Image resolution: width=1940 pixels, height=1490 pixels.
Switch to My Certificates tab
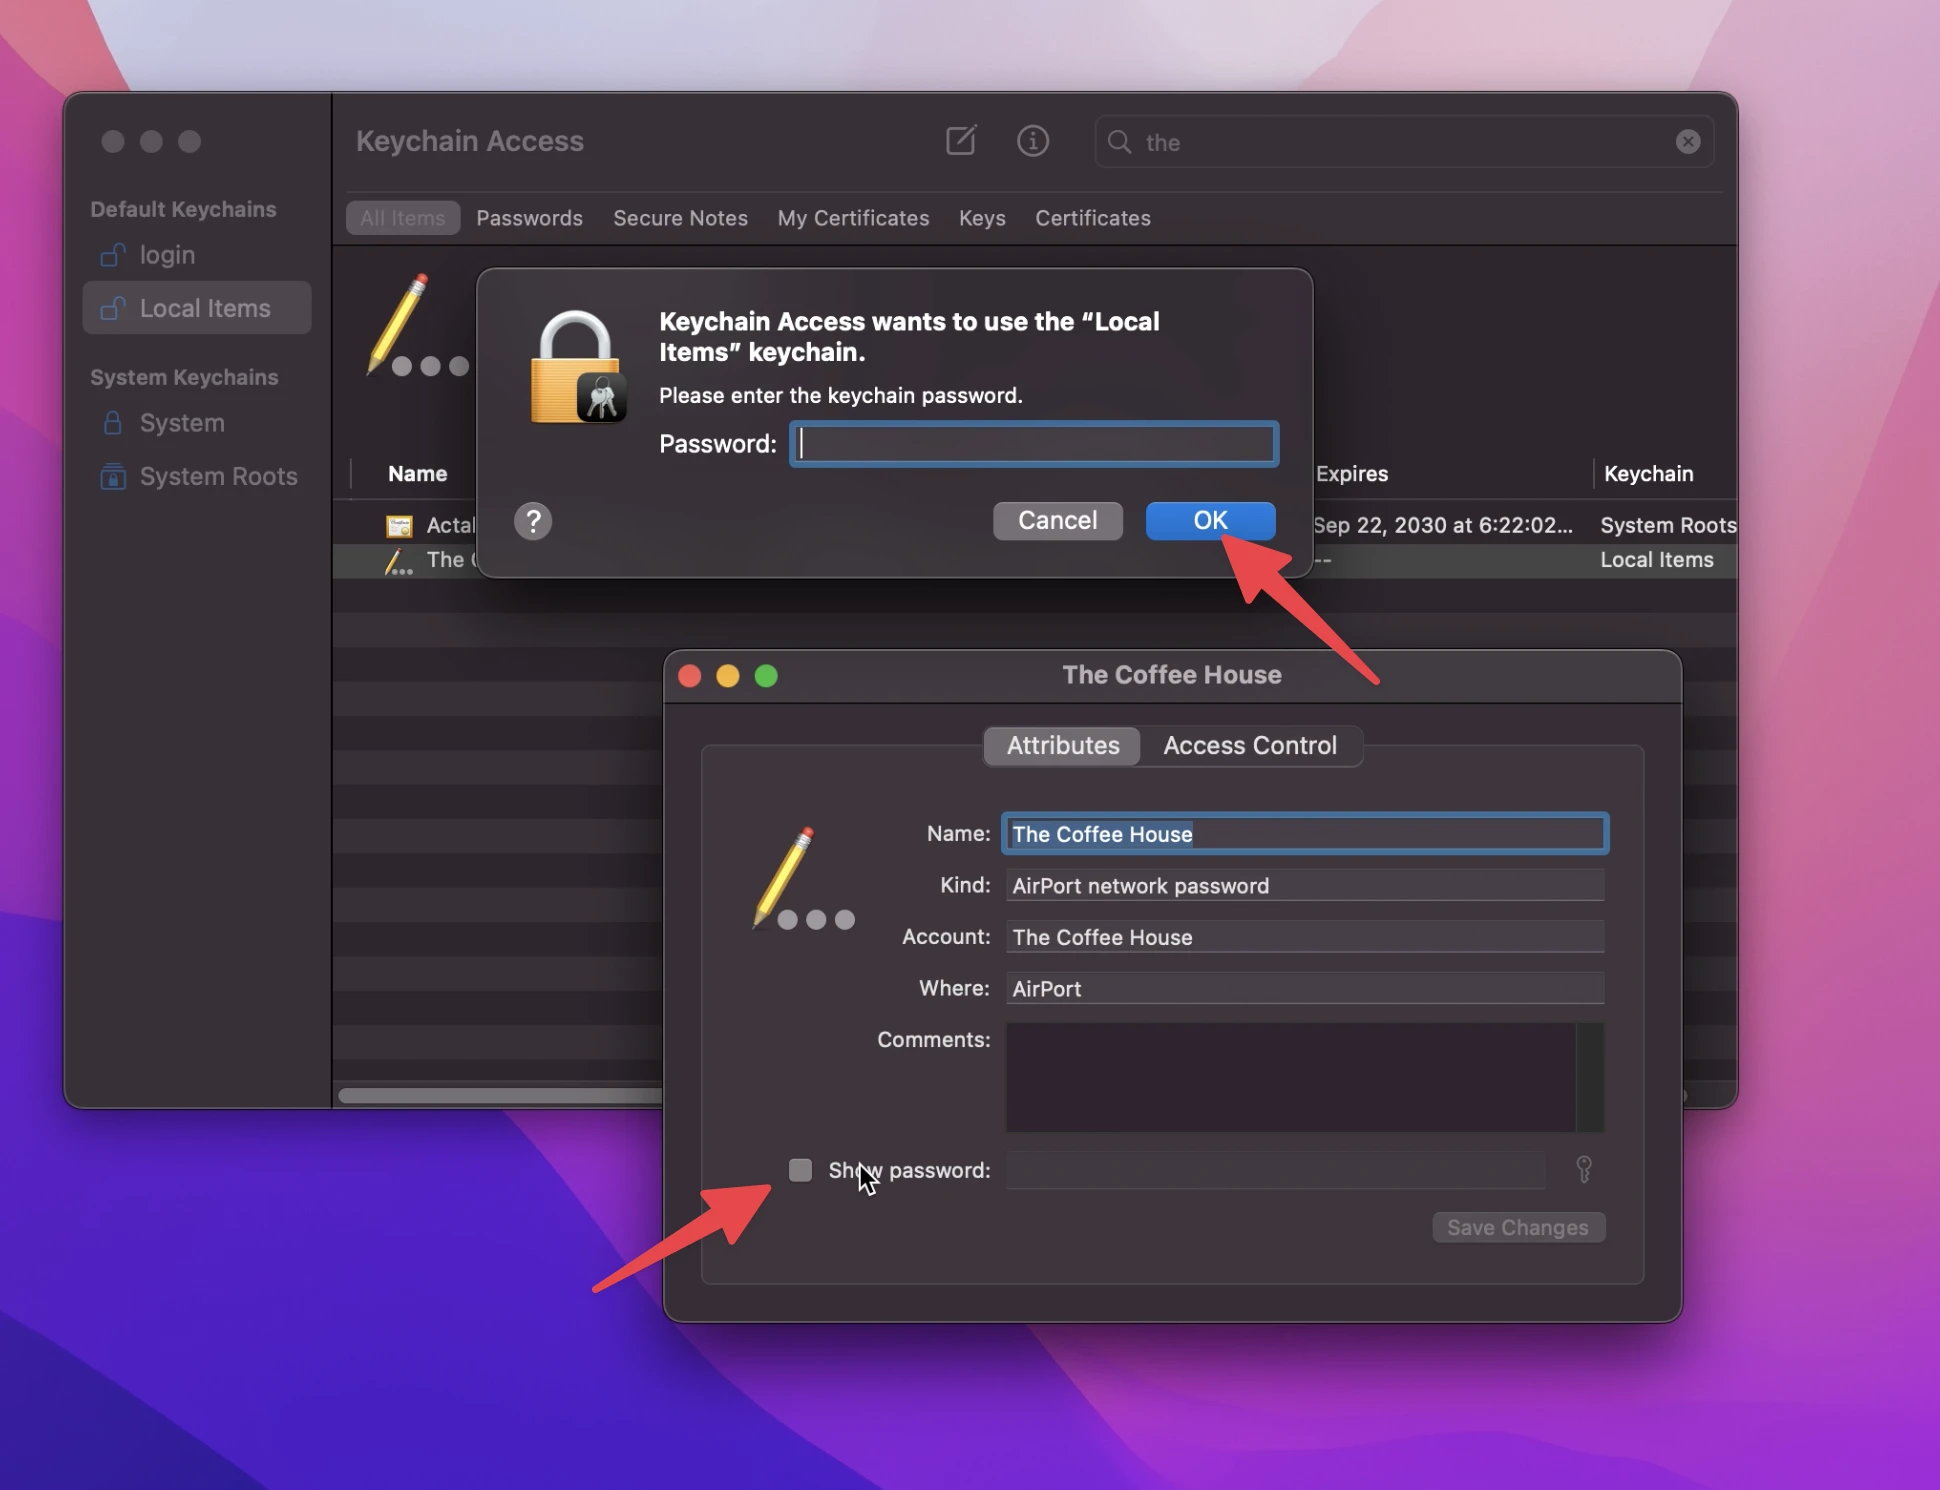(x=853, y=218)
